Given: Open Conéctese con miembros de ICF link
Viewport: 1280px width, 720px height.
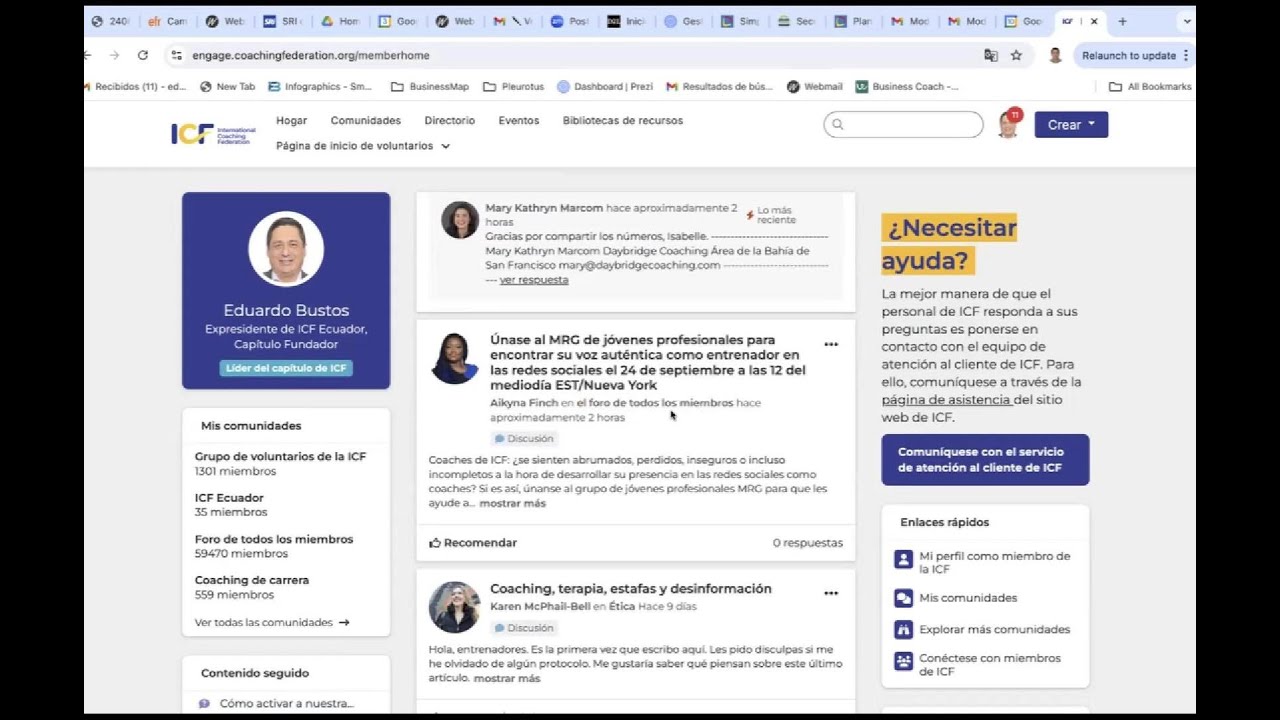Looking at the screenshot, I should tap(978, 664).
